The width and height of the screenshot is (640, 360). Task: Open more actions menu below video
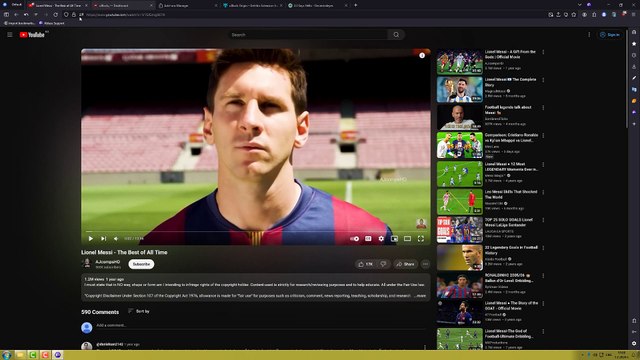(425, 264)
